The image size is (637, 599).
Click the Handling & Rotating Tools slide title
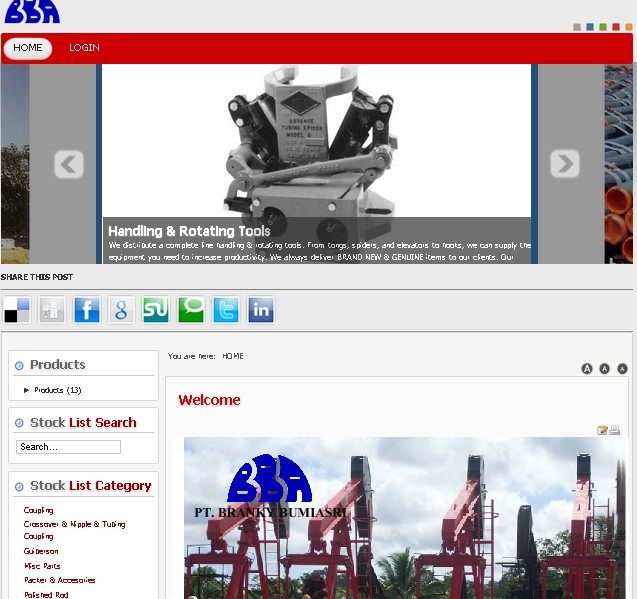click(189, 231)
